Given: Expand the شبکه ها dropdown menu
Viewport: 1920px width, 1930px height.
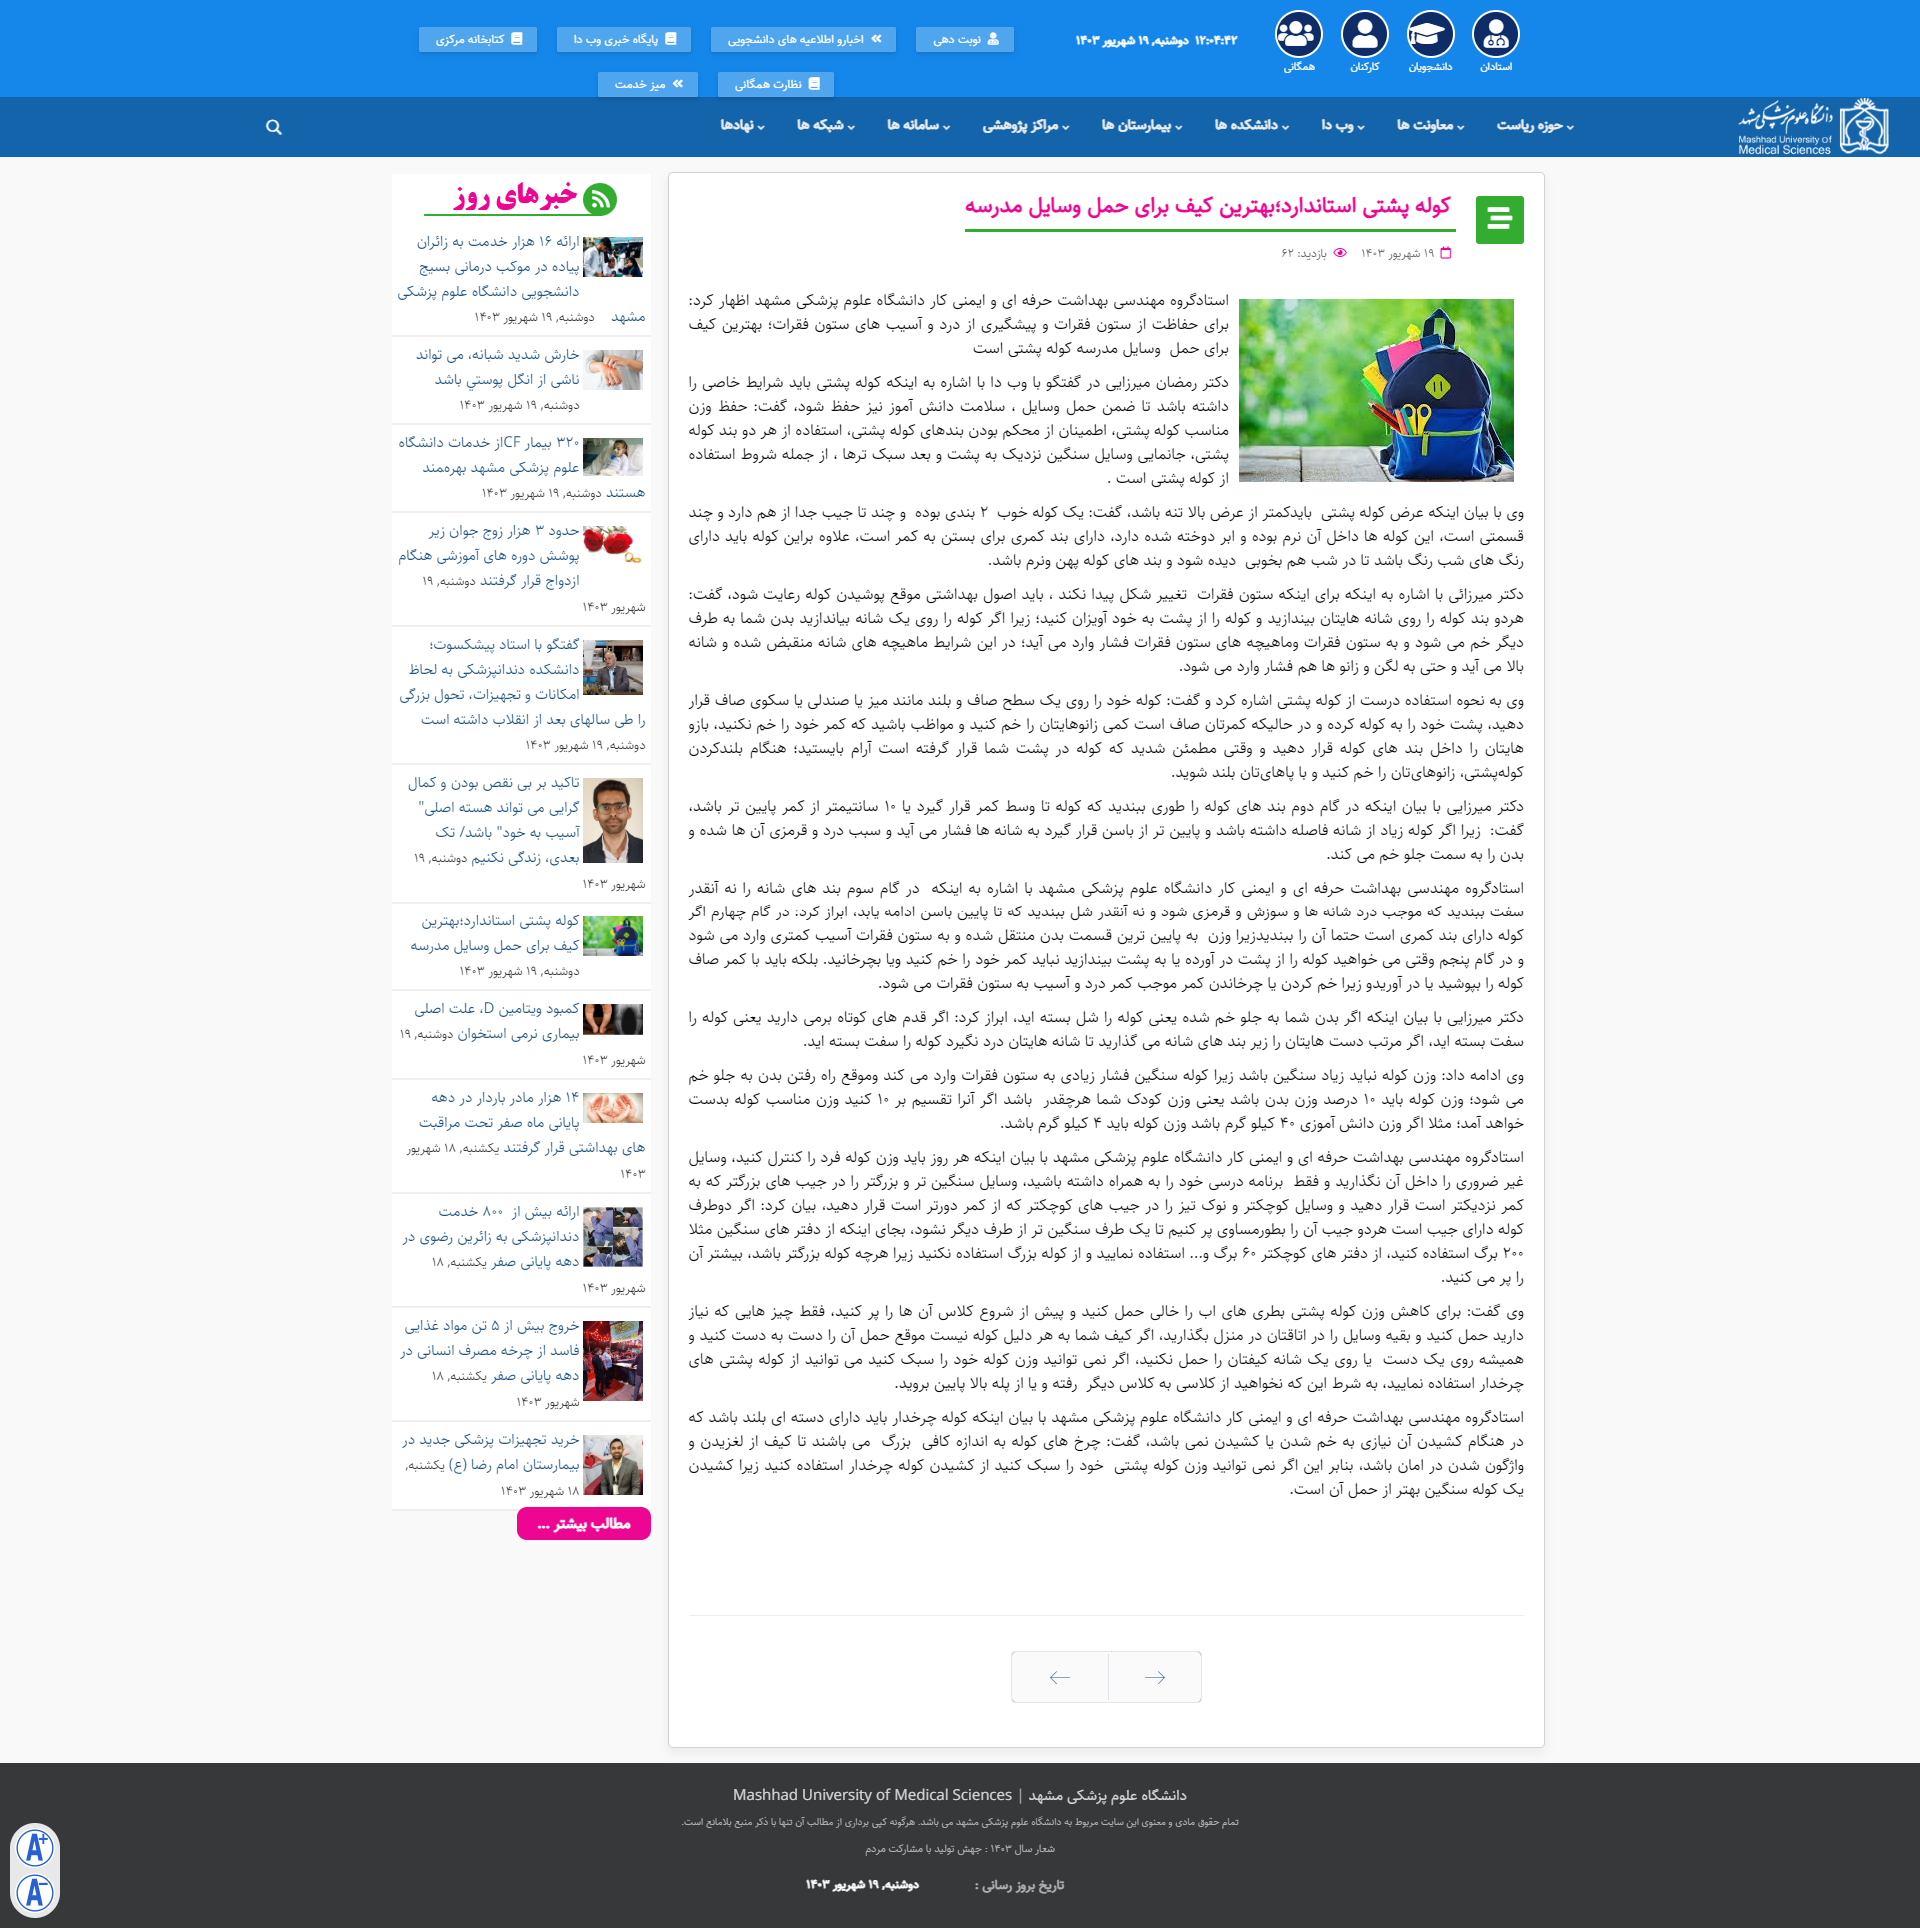Looking at the screenshot, I should 826,125.
